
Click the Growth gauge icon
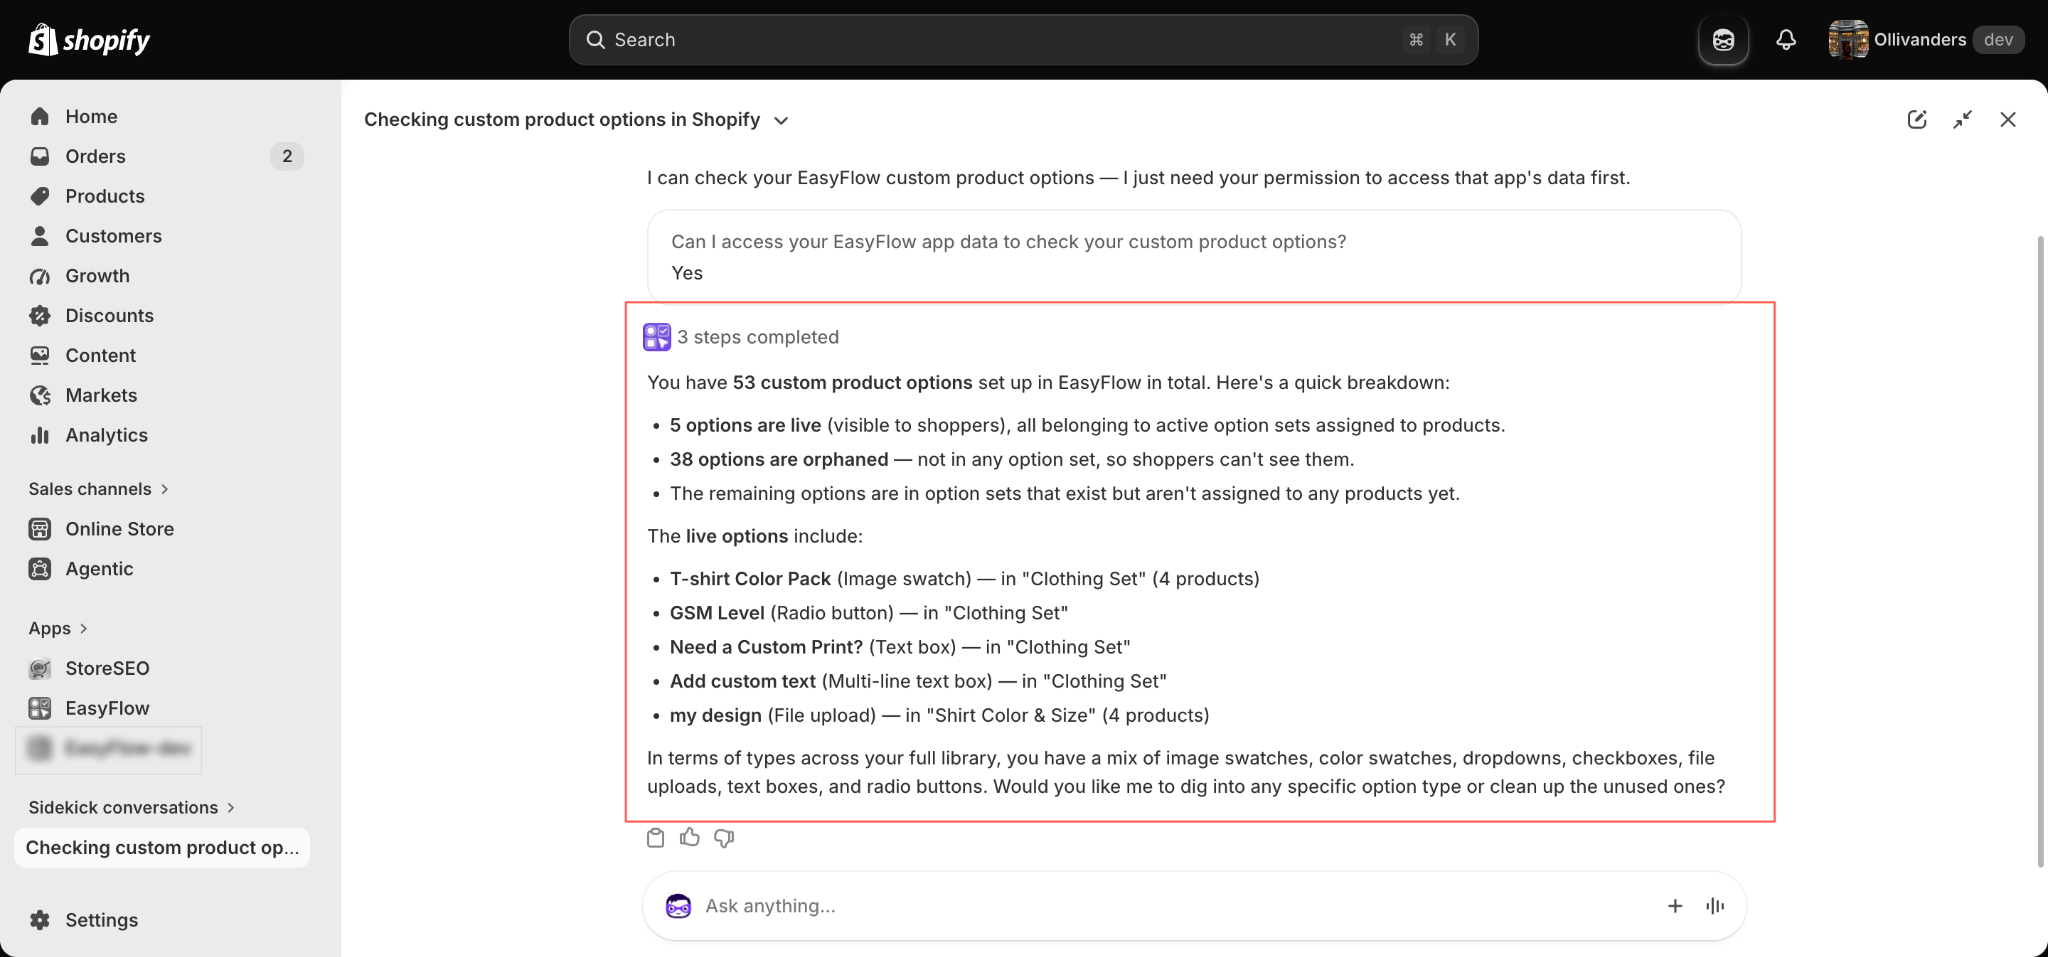click(40, 276)
